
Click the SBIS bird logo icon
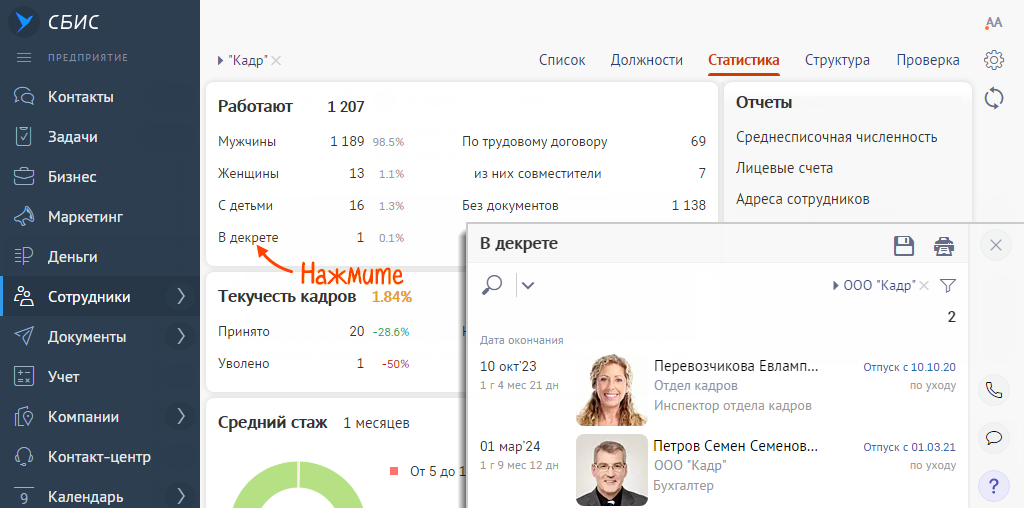pos(25,23)
